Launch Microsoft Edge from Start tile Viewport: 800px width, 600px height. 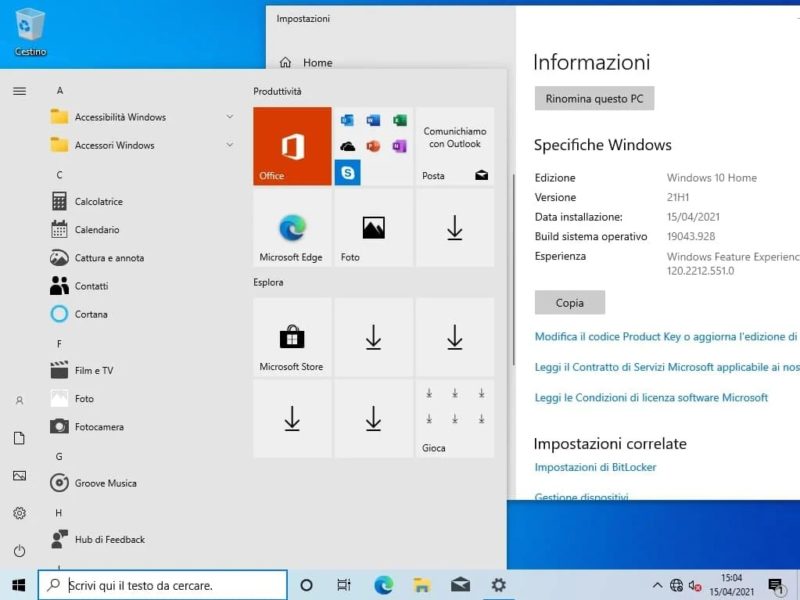point(292,228)
